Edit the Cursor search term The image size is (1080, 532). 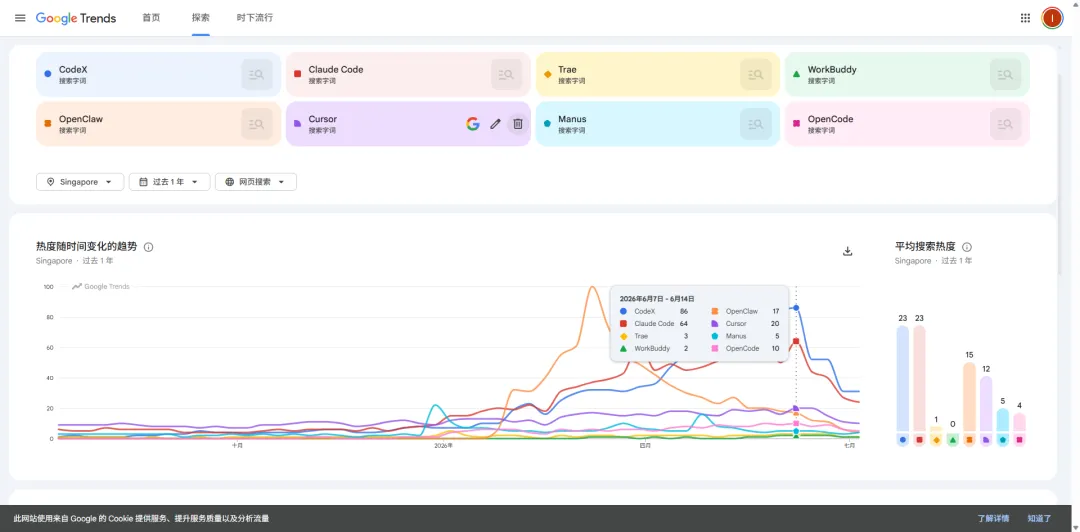point(495,124)
